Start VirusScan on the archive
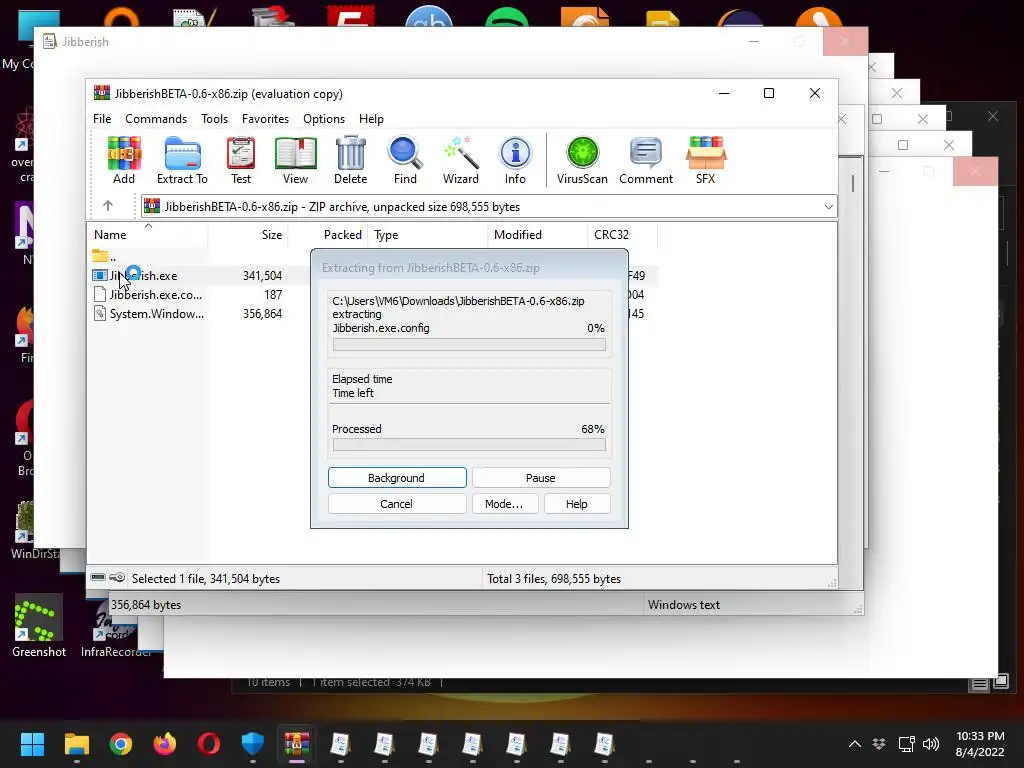 (582, 160)
